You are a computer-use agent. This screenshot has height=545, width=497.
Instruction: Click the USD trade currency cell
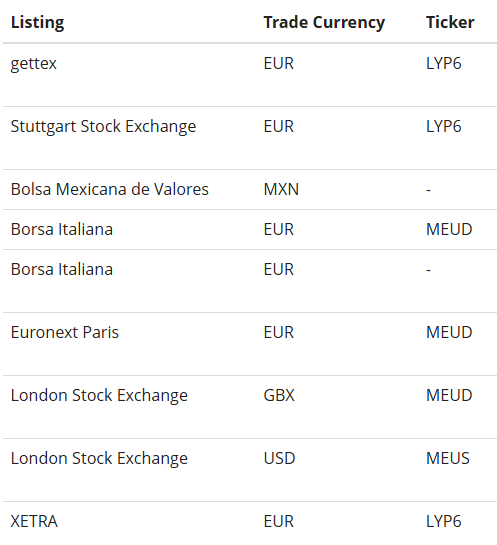(279, 458)
